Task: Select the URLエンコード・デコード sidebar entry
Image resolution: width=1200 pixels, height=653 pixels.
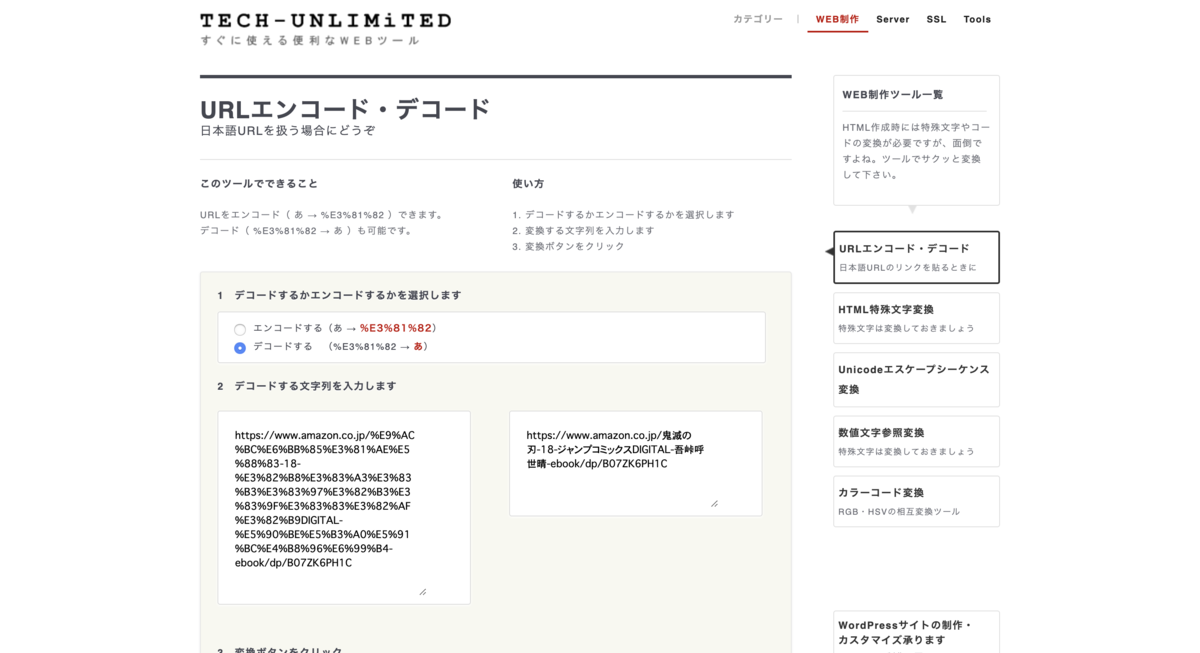Action: tap(915, 257)
